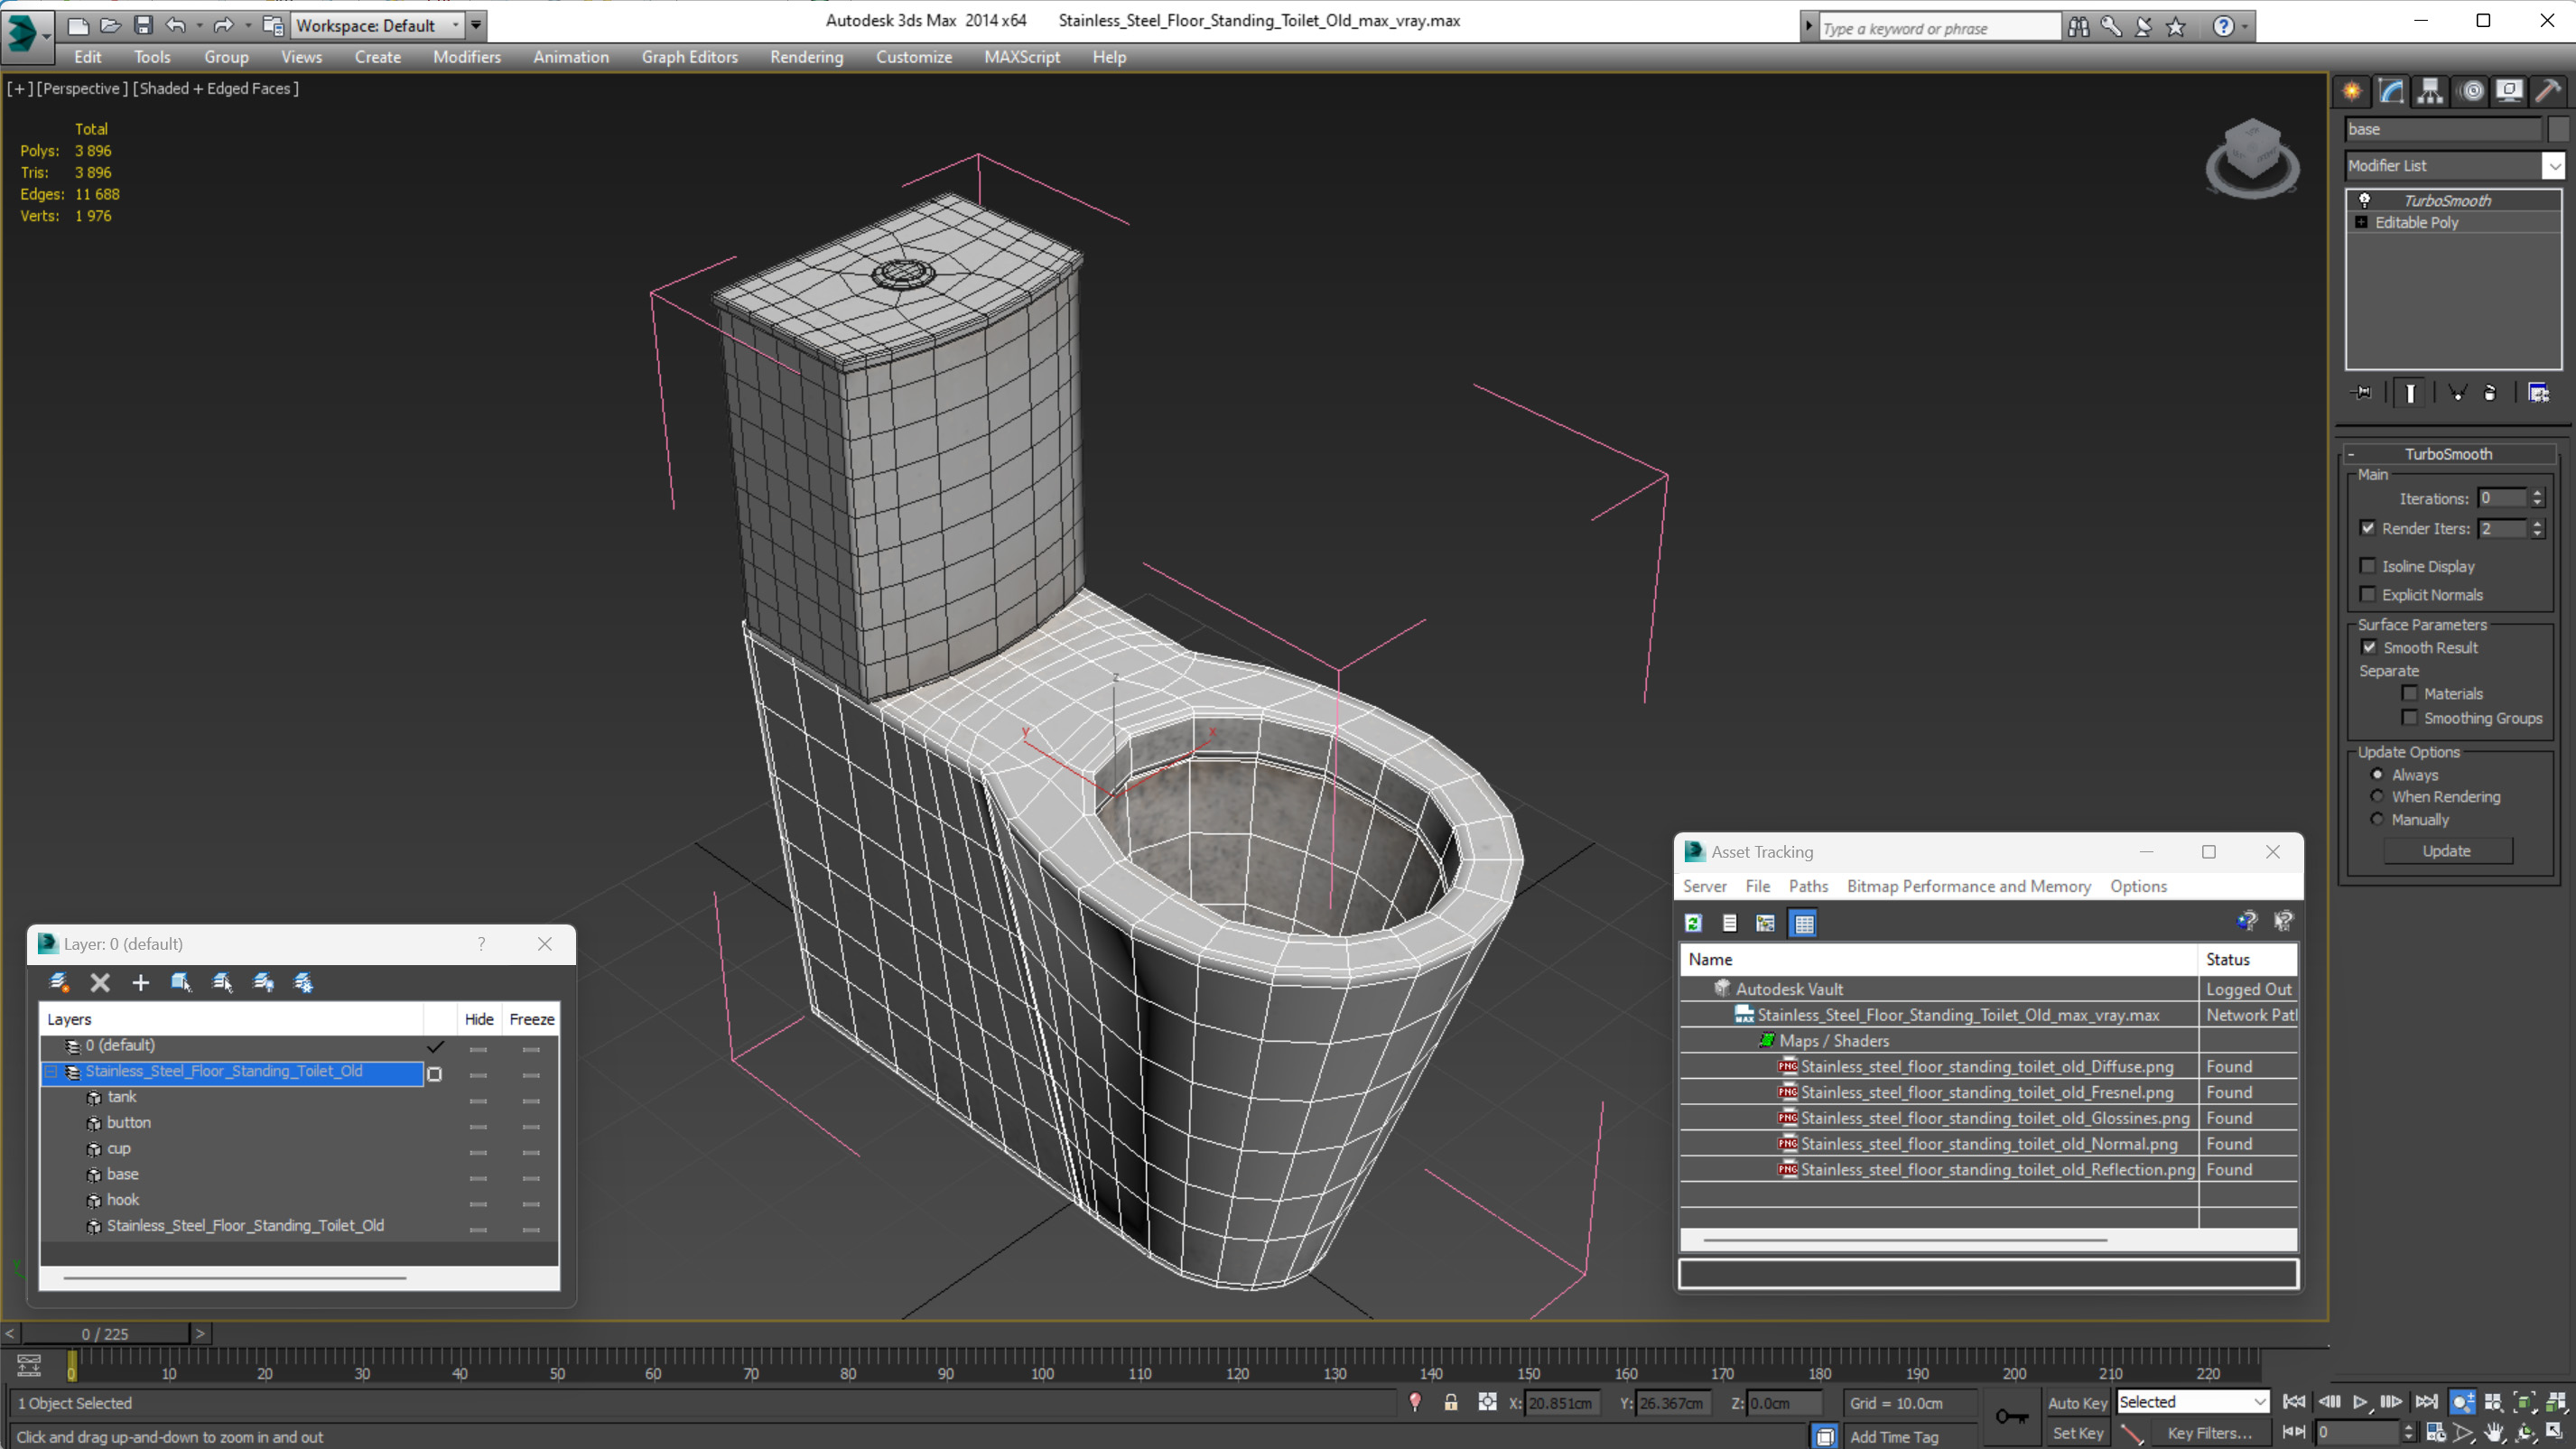Select When Rendering update option

[2377, 797]
